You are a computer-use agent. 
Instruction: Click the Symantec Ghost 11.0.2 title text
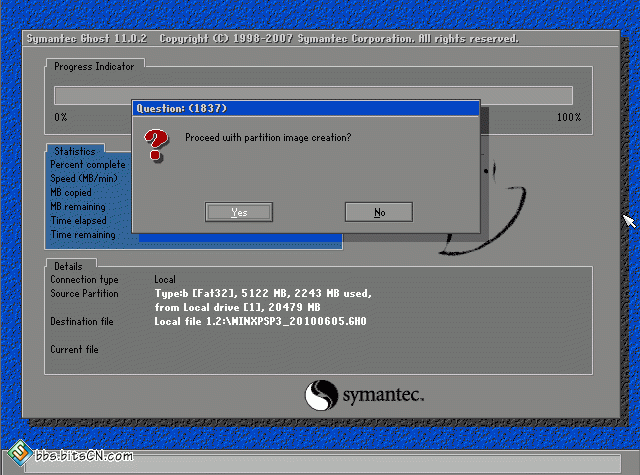[87, 39]
